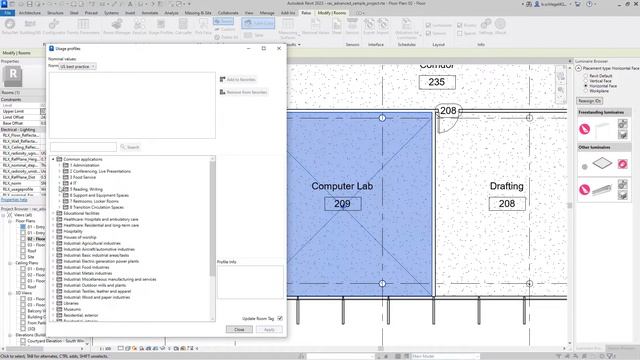Click pink icon beside linear luminaire
The image size is (640, 360).
[584, 189]
